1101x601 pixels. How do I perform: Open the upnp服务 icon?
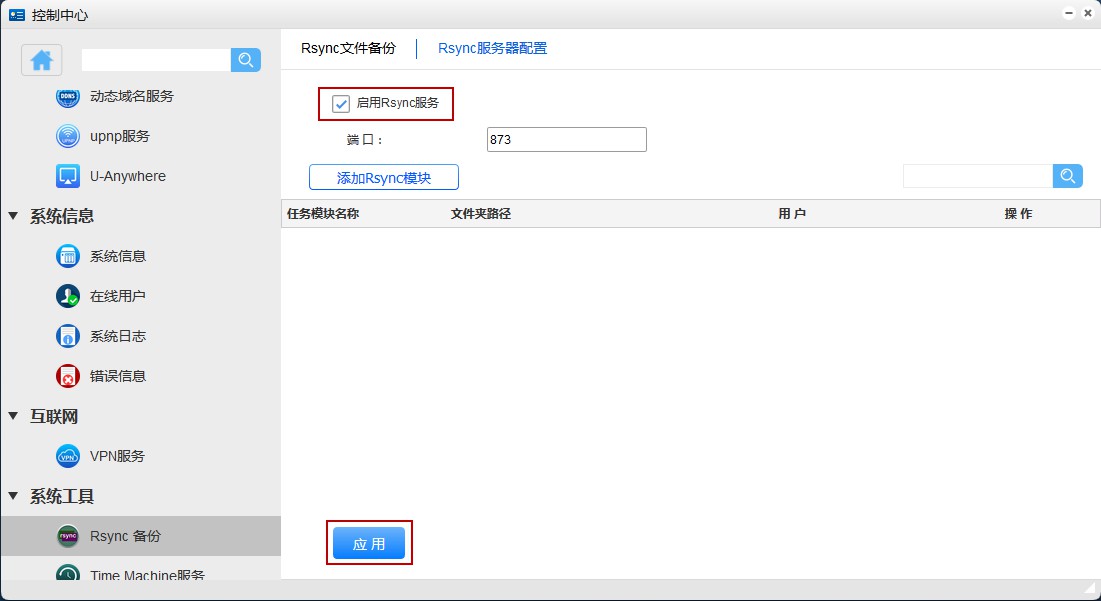68,136
